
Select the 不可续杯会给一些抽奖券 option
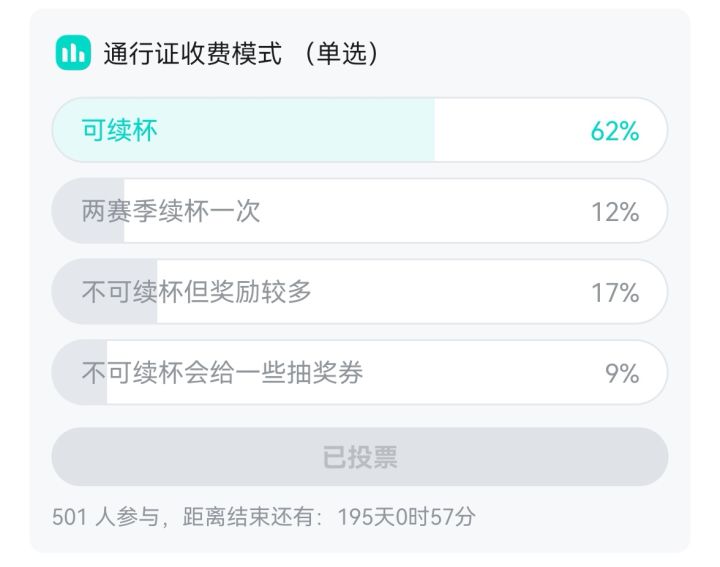coord(222,373)
